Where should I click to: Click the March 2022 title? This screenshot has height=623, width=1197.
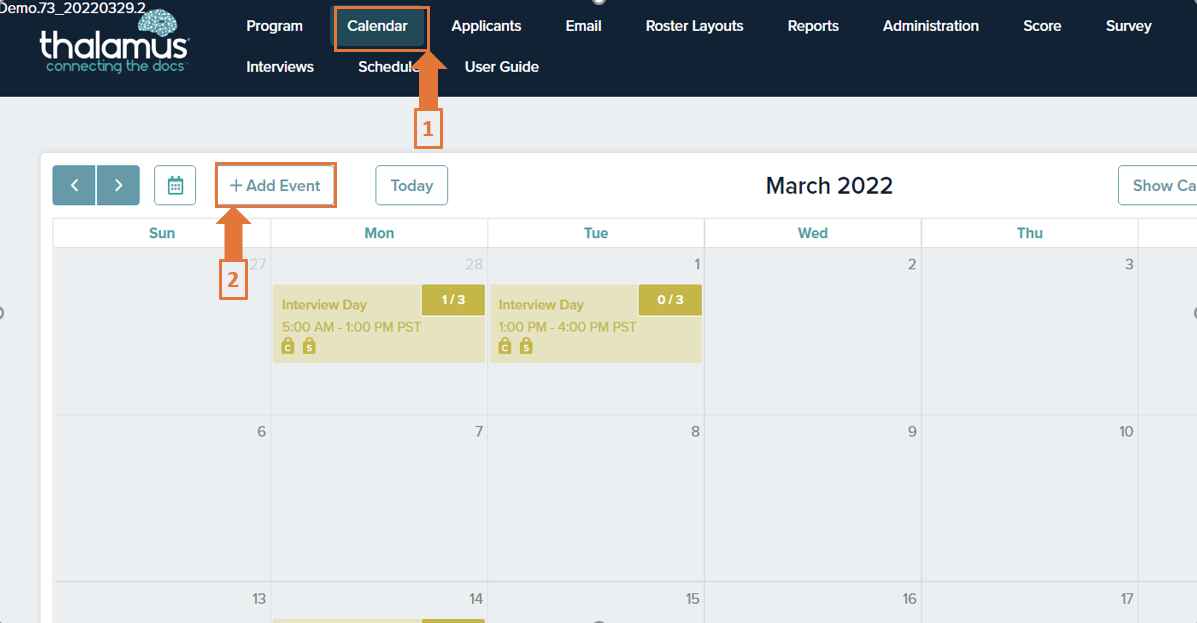pos(829,186)
